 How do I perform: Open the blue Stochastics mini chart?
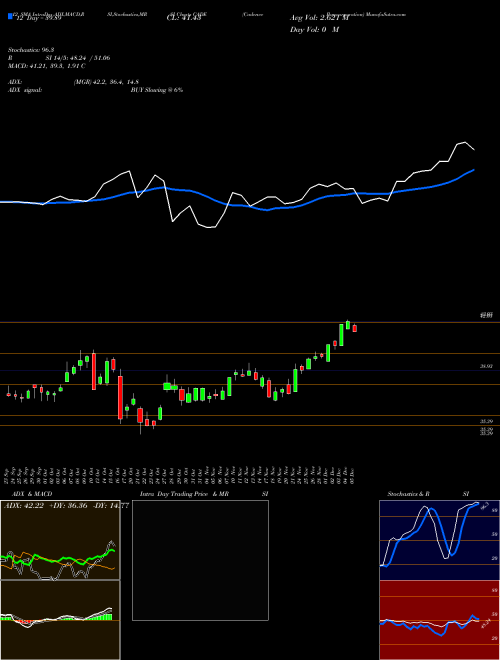(439, 540)
